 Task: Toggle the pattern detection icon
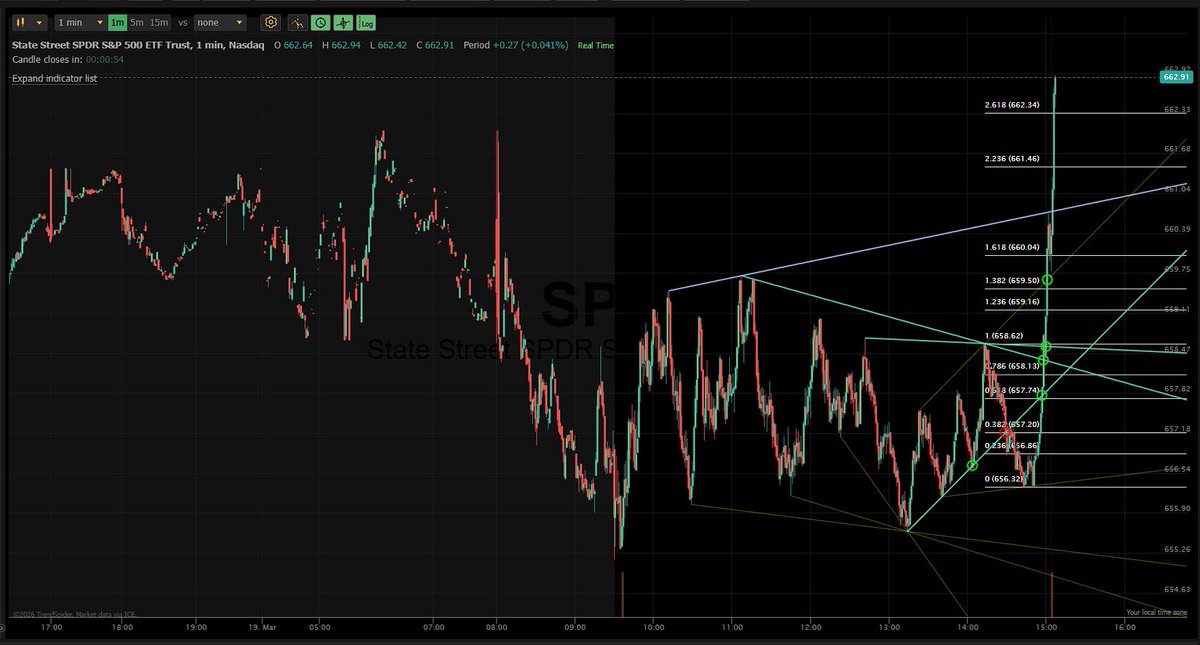click(x=297, y=22)
